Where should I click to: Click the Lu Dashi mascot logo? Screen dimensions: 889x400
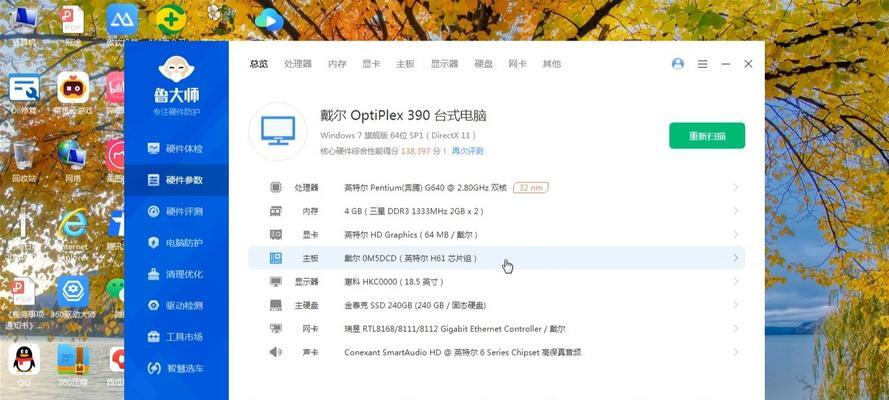(x=176, y=70)
